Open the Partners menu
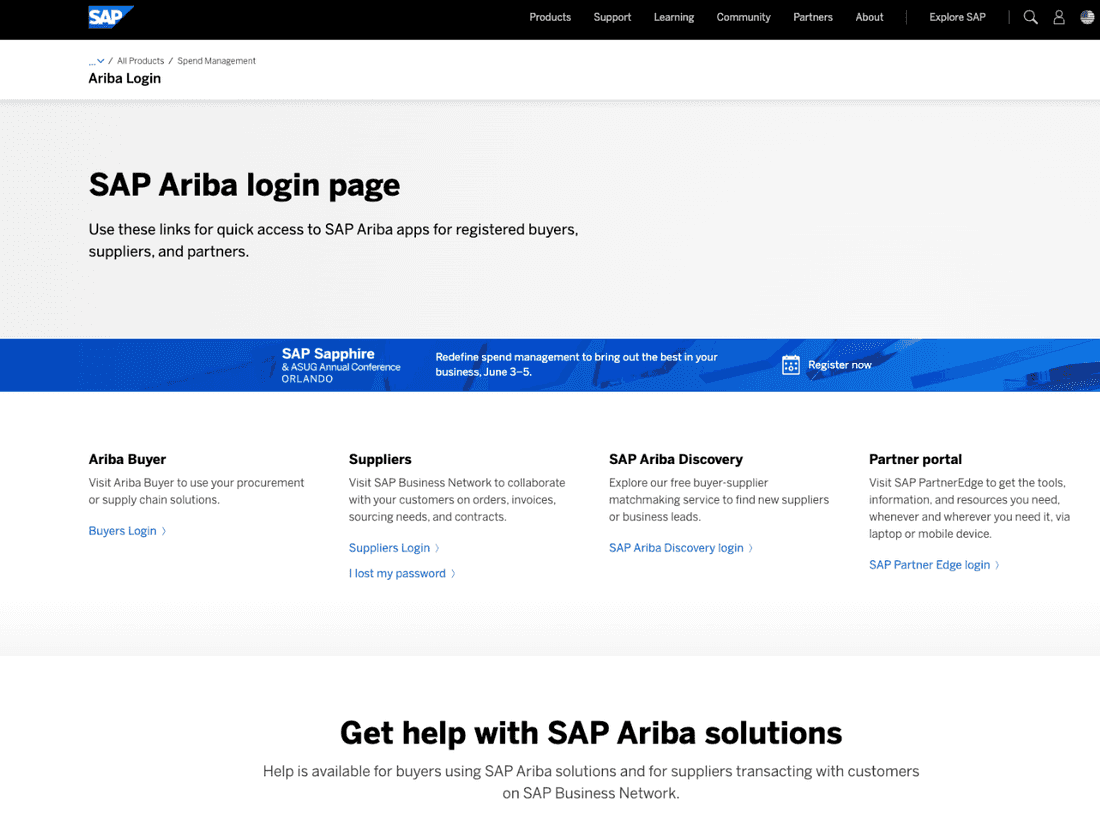 (813, 17)
